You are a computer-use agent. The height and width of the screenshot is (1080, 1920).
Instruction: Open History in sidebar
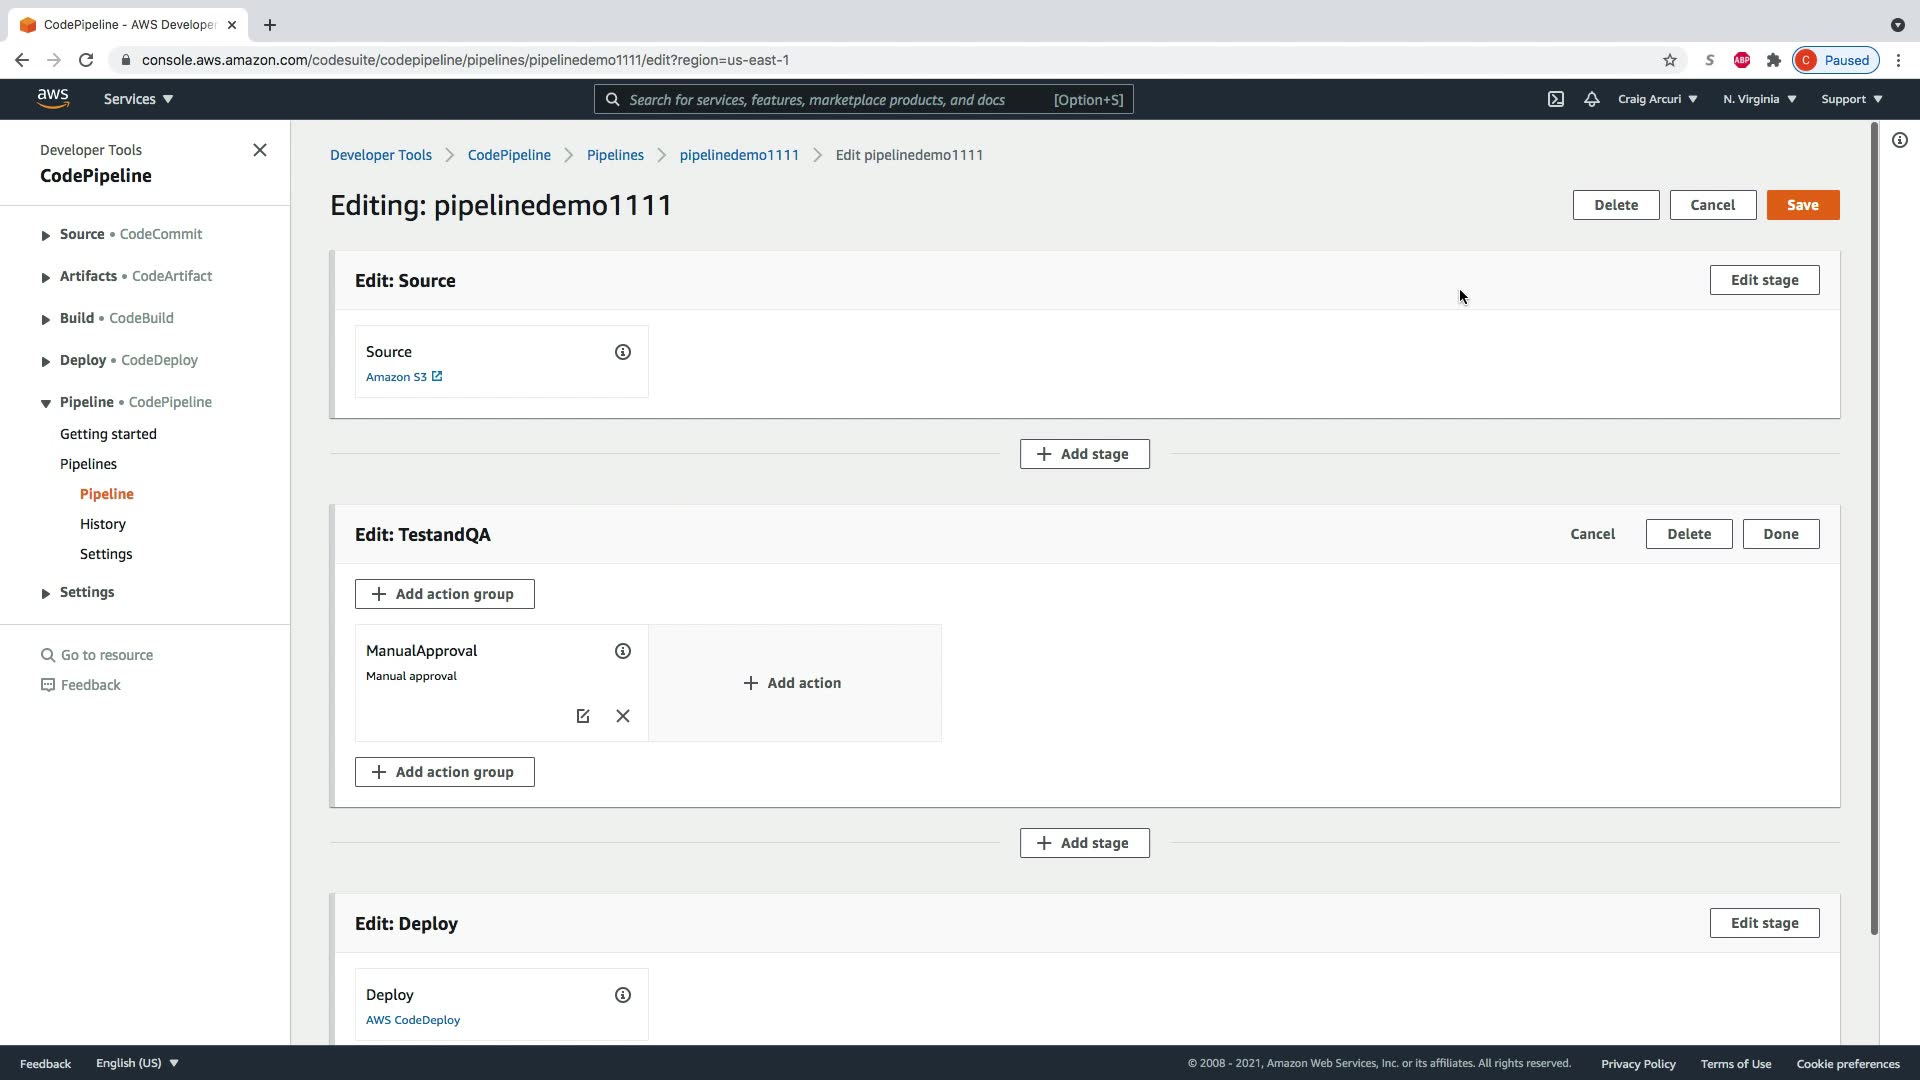click(x=103, y=524)
